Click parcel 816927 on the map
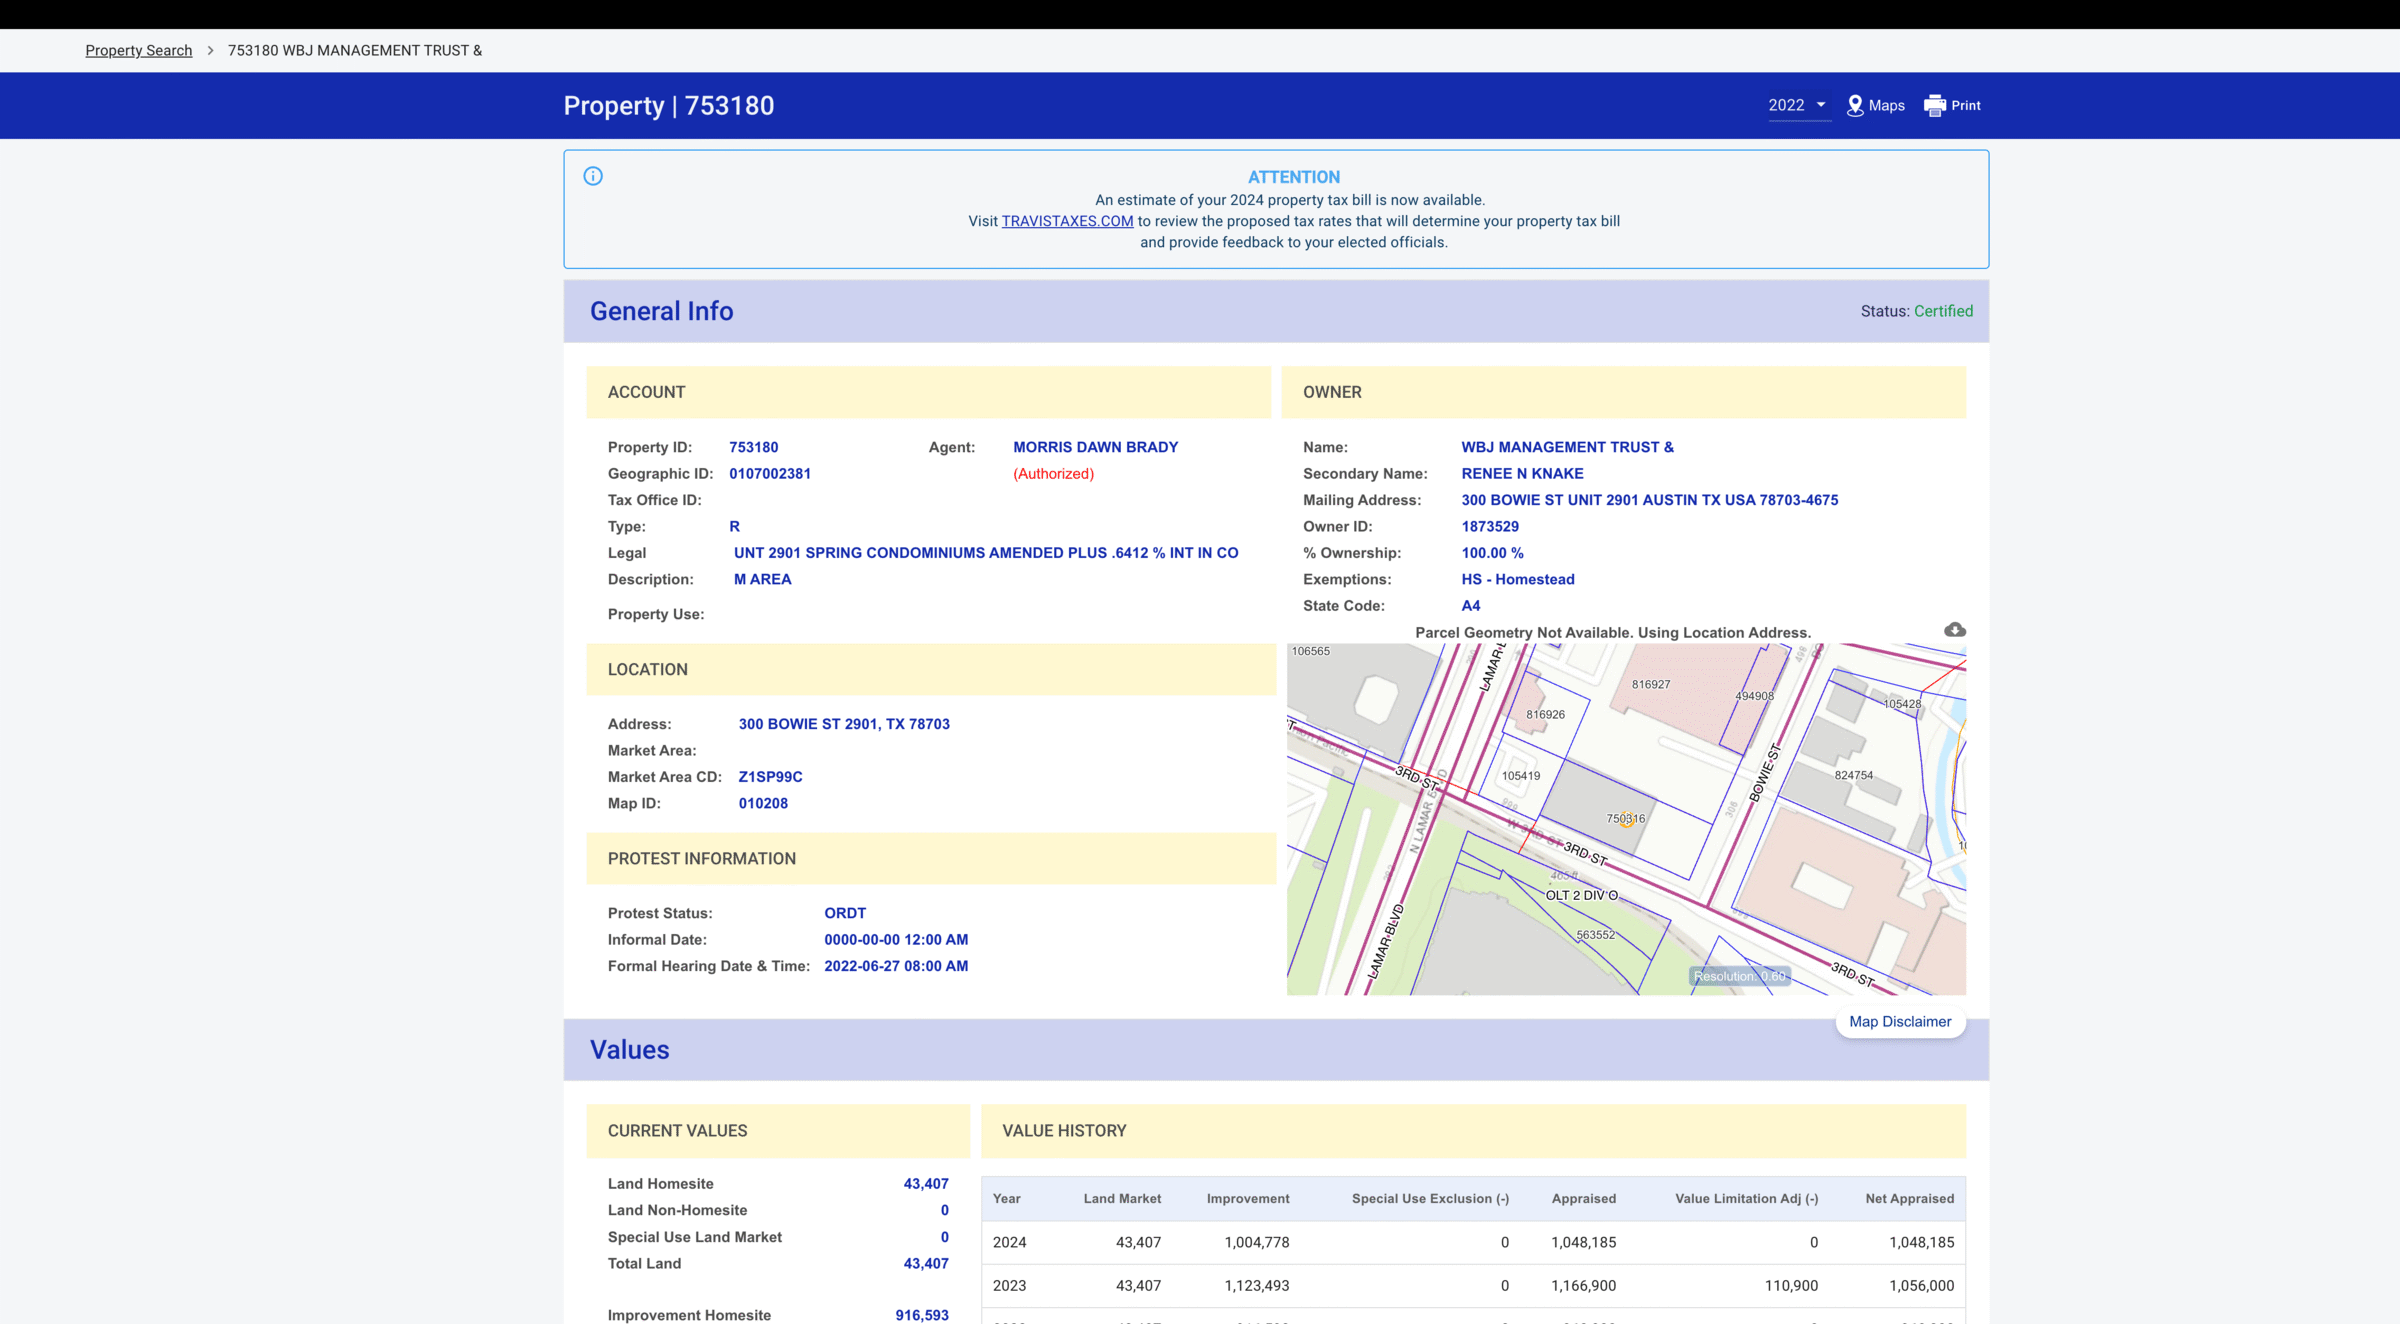This screenshot has width=2400, height=1324. pyautogui.click(x=1651, y=685)
